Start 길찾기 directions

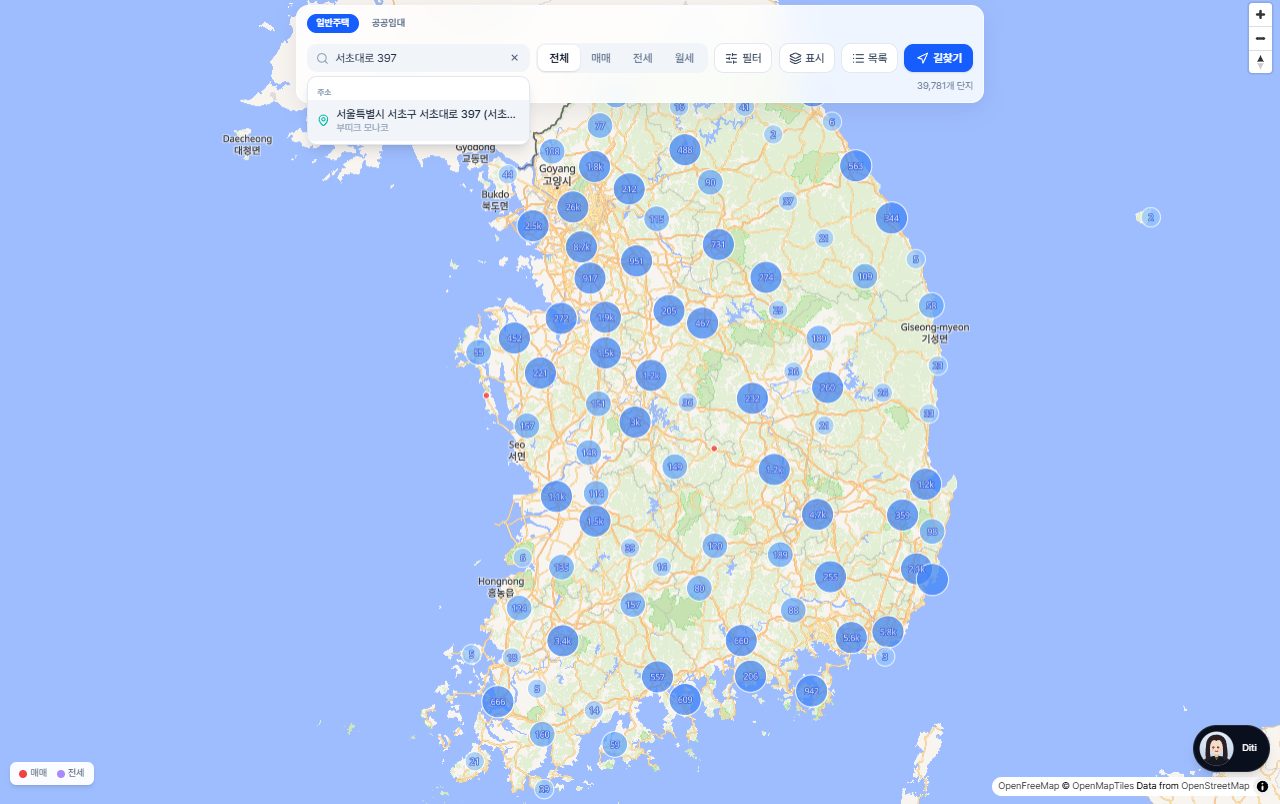938,58
